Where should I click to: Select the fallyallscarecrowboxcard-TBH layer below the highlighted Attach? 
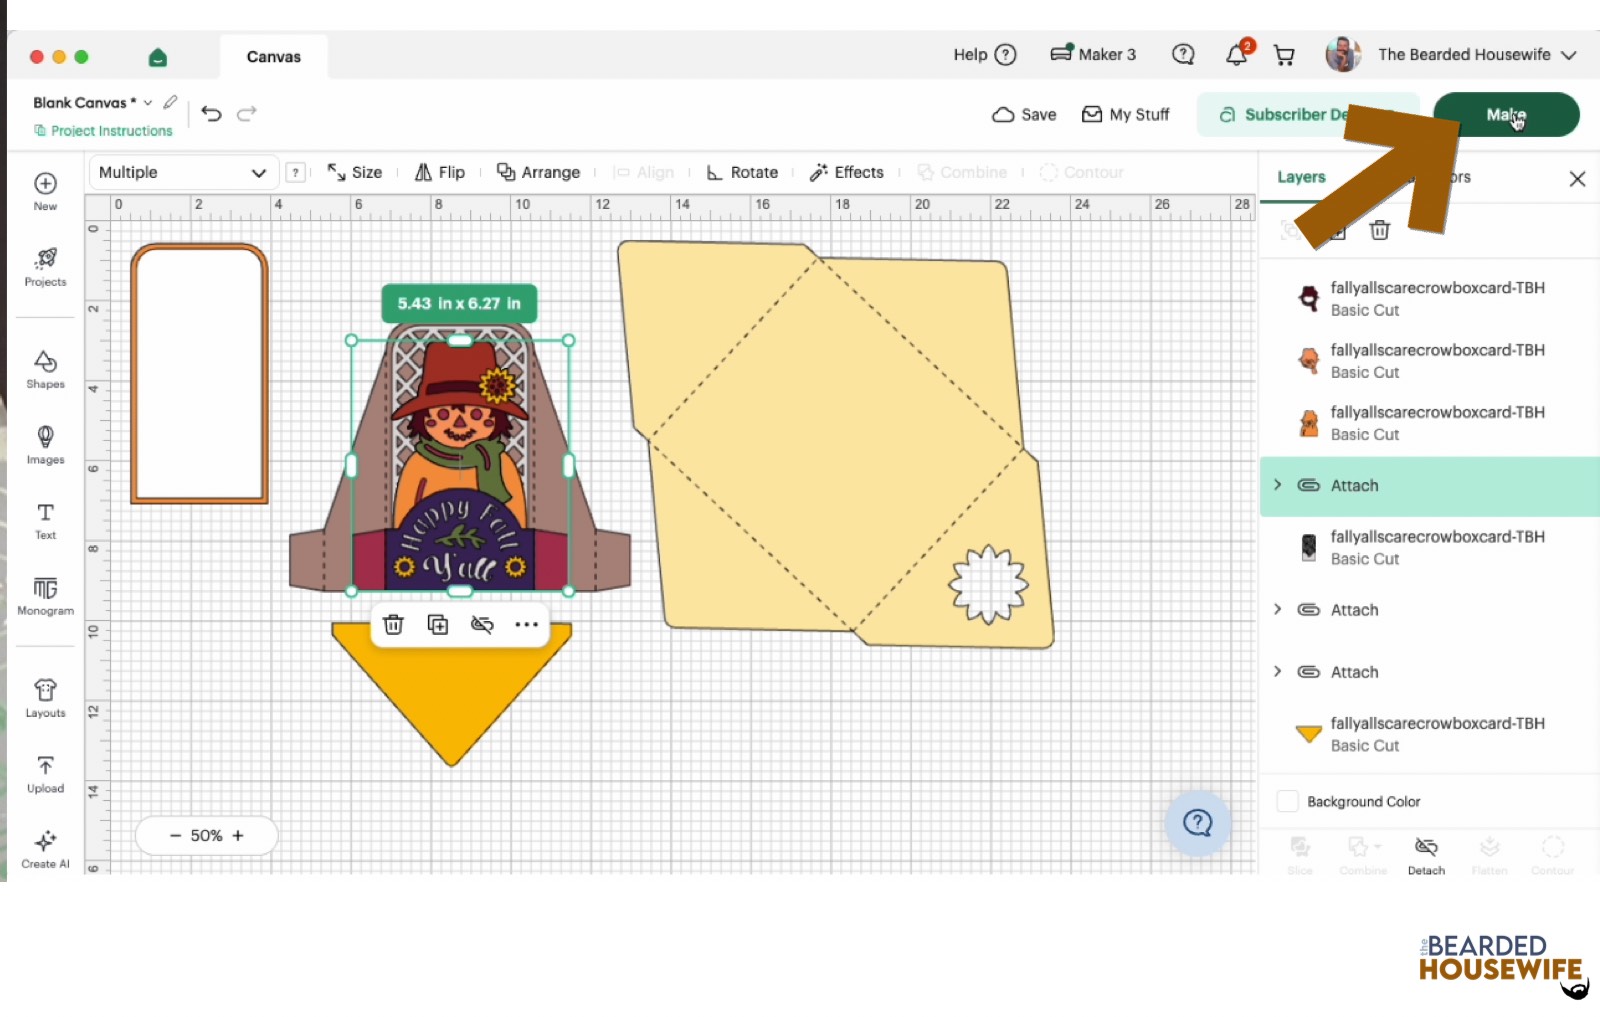pos(1429,547)
